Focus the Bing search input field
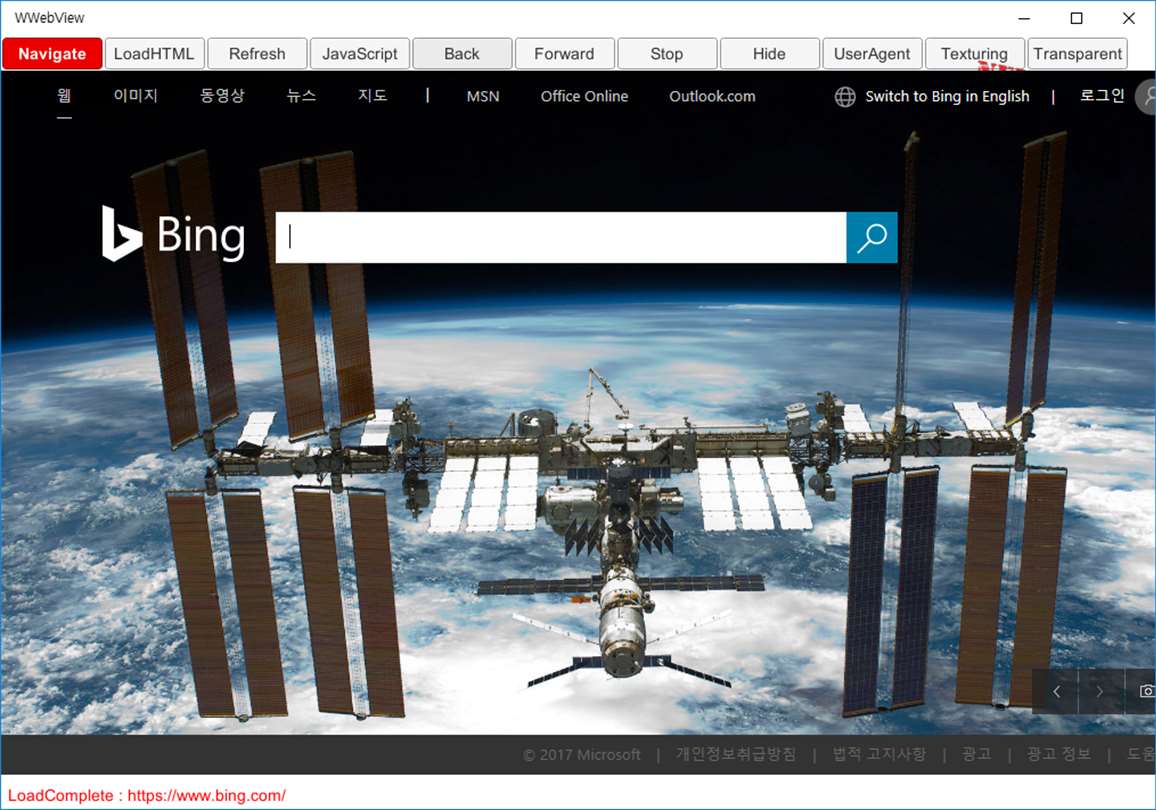Viewport: 1156px width, 810px height. tap(560, 237)
